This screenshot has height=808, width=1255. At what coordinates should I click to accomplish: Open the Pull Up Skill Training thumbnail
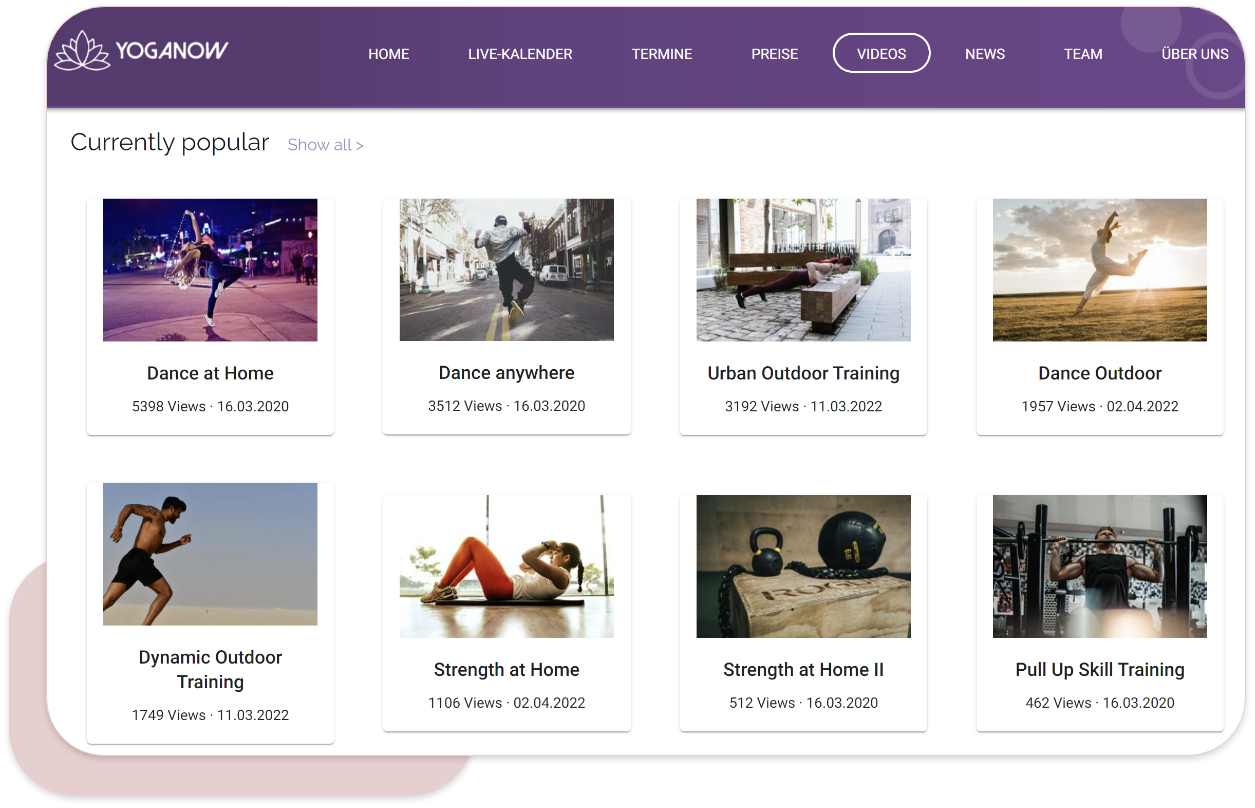tap(1099, 566)
